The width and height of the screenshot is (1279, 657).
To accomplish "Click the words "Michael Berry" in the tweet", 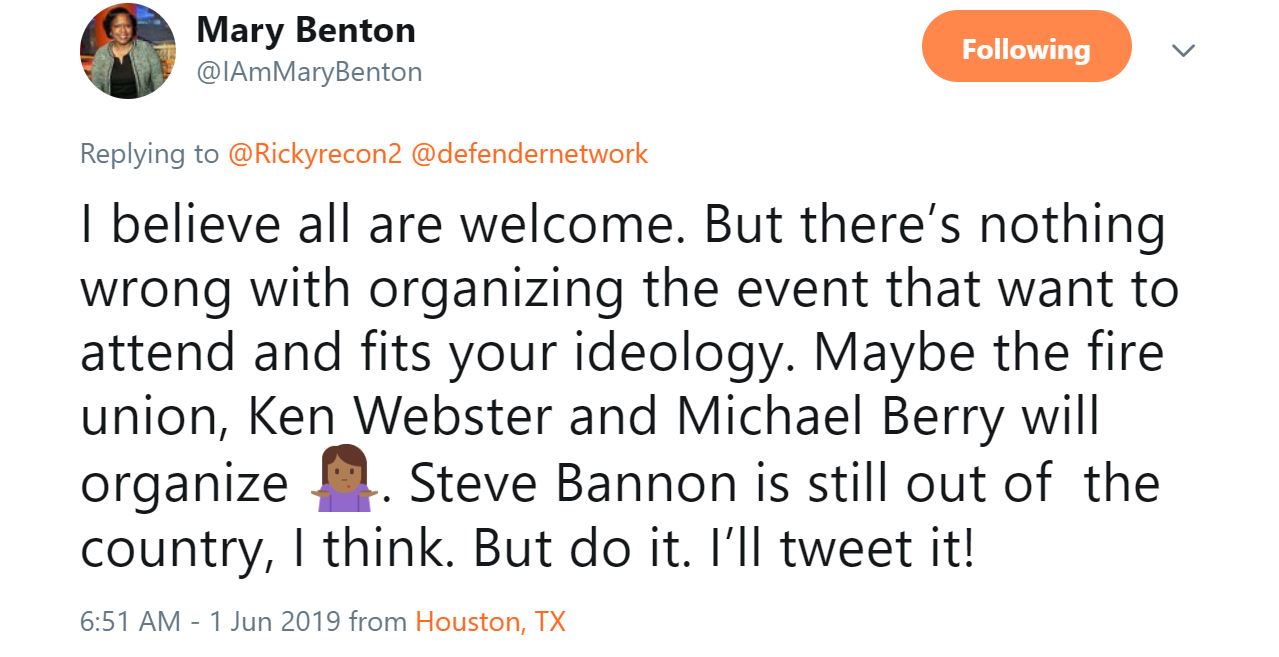I will pyautogui.click(x=839, y=420).
